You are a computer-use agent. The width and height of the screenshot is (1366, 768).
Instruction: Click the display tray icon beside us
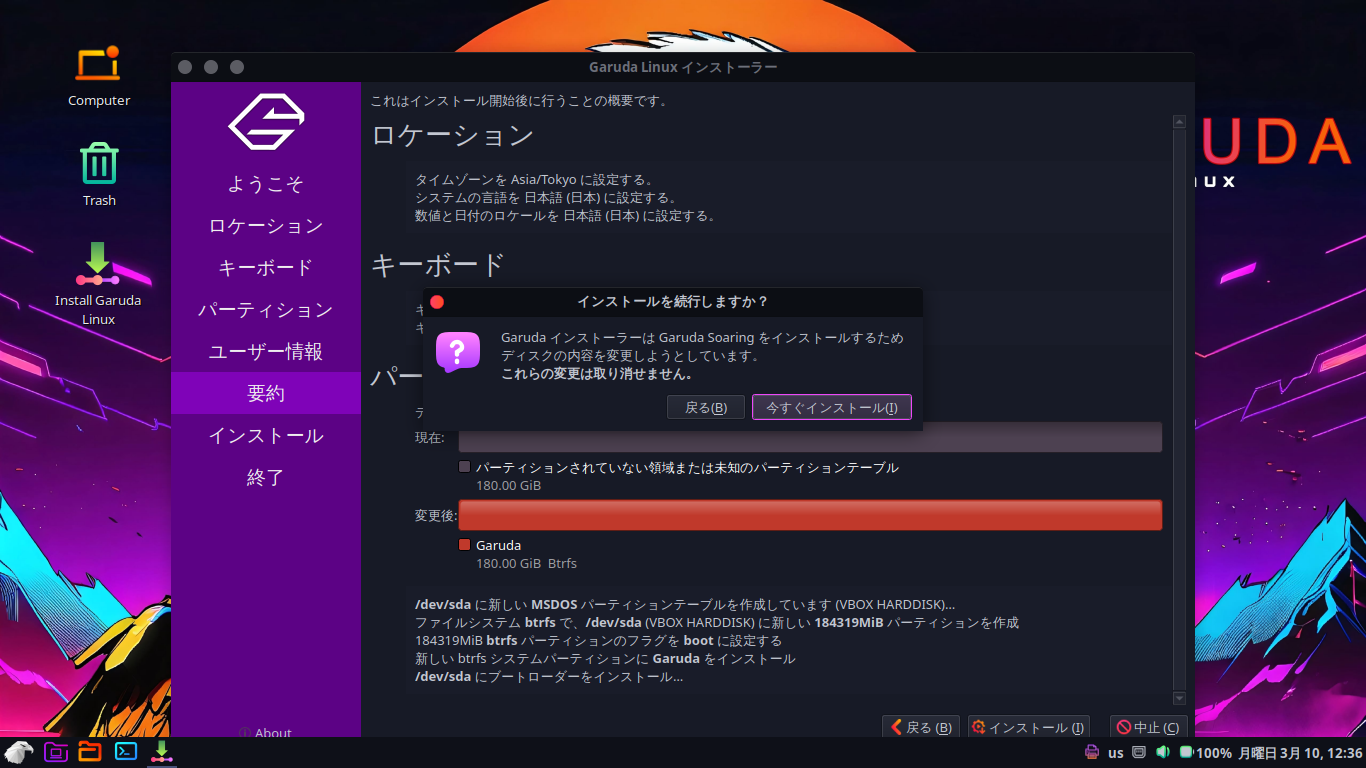tap(1139, 752)
